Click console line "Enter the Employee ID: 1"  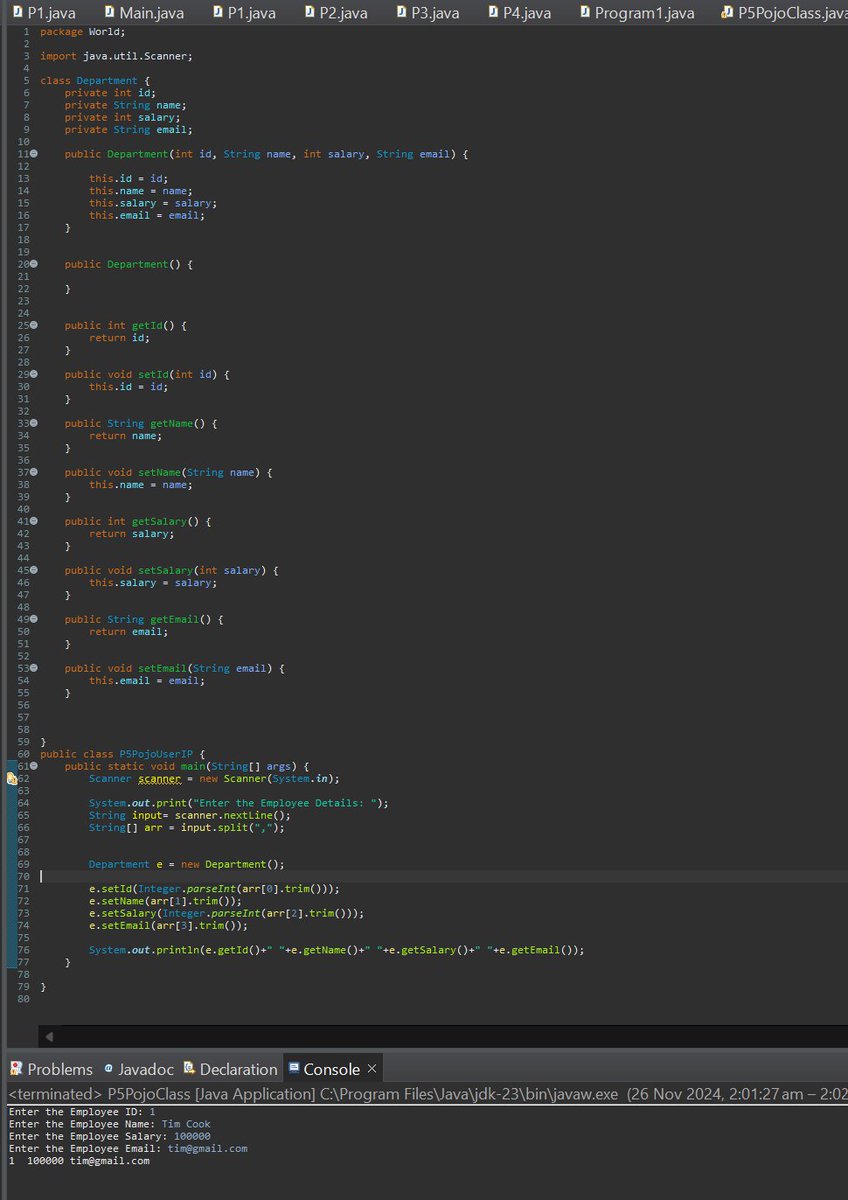[82, 1111]
